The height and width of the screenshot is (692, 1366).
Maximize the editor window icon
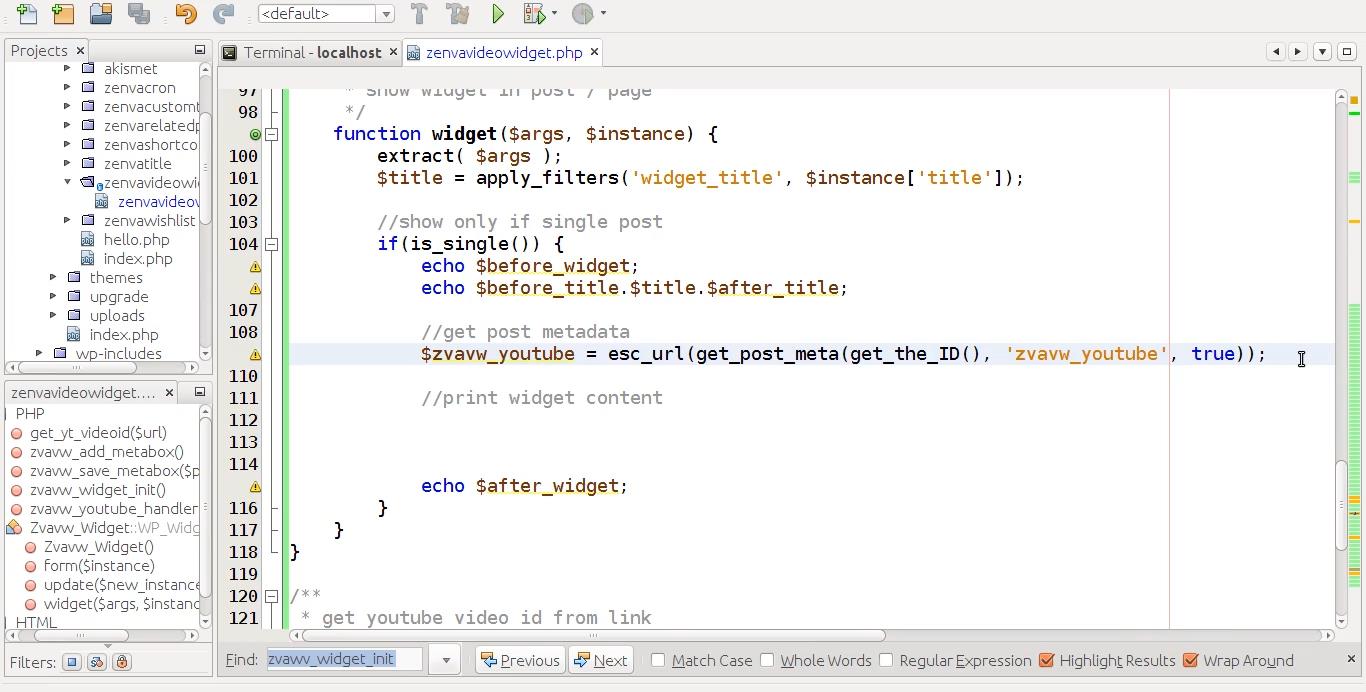click(1347, 52)
